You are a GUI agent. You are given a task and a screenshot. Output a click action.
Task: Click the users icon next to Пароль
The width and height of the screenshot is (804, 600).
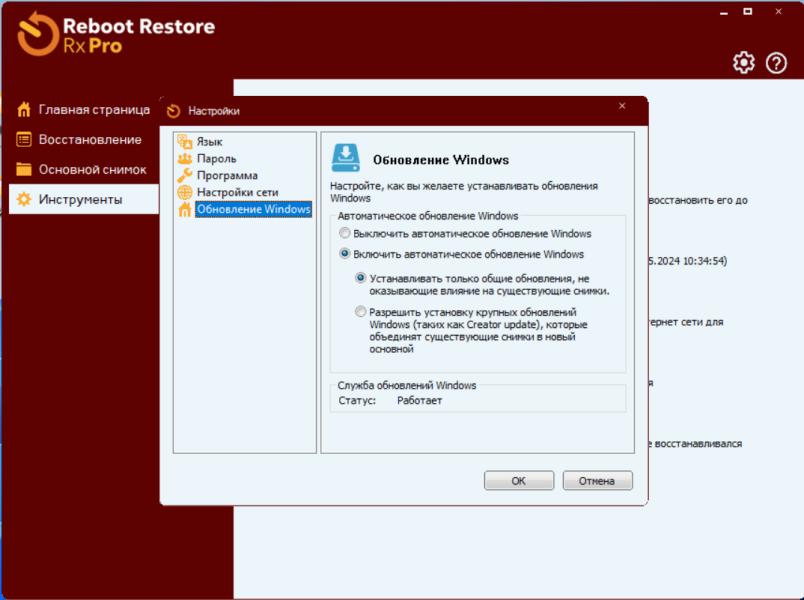(x=185, y=158)
